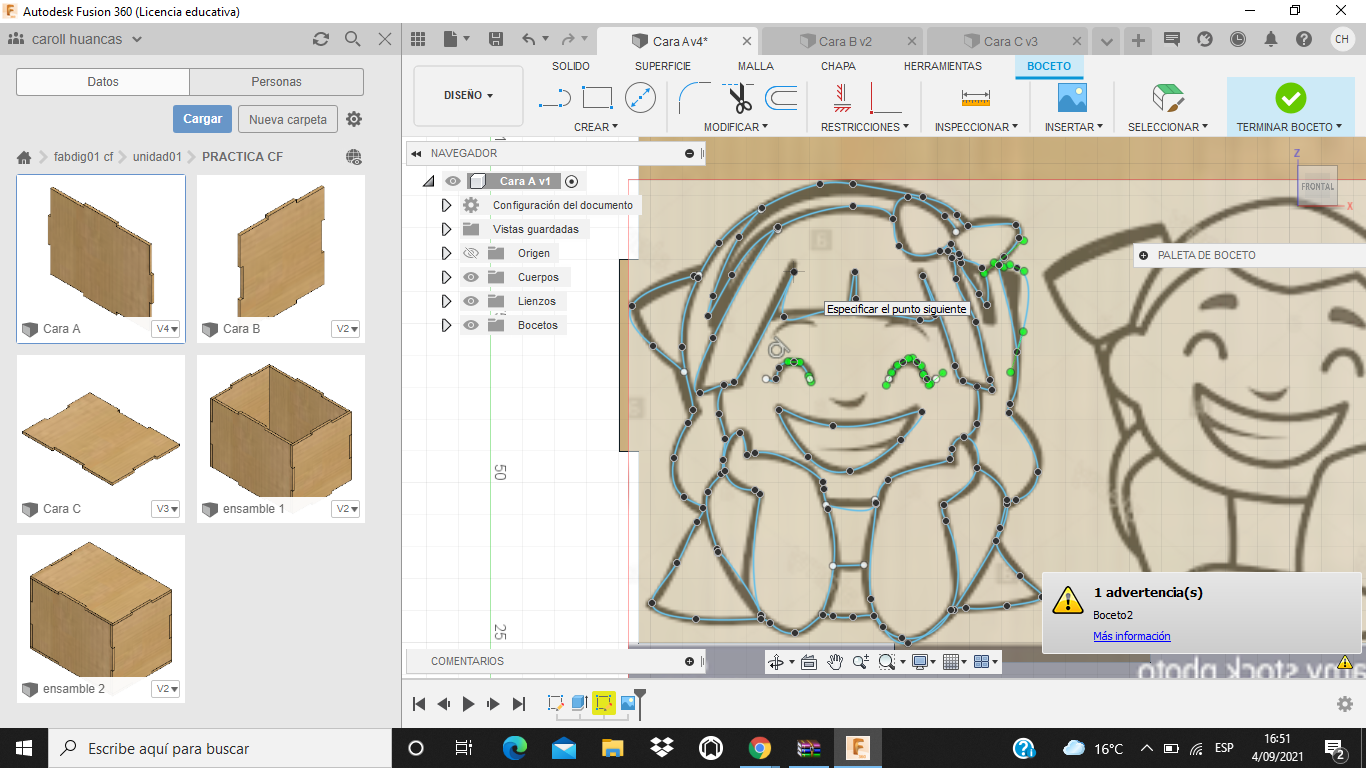The height and width of the screenshot is (768, 1366).
Task: Open the job status clock icon
Action: coord(1238,39)
